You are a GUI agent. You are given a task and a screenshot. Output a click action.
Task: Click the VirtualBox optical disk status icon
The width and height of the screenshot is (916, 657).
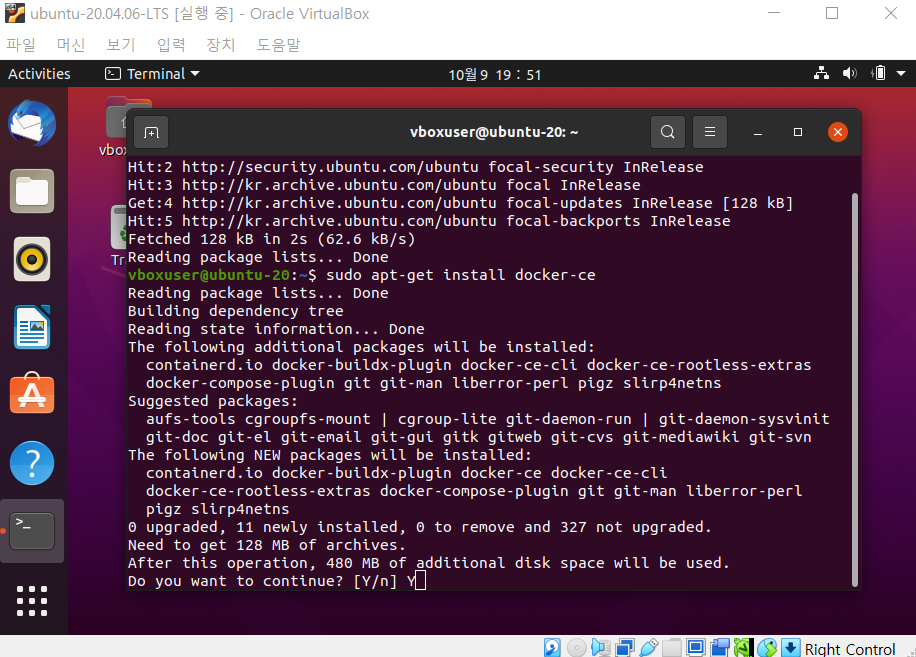click(577, 647)
